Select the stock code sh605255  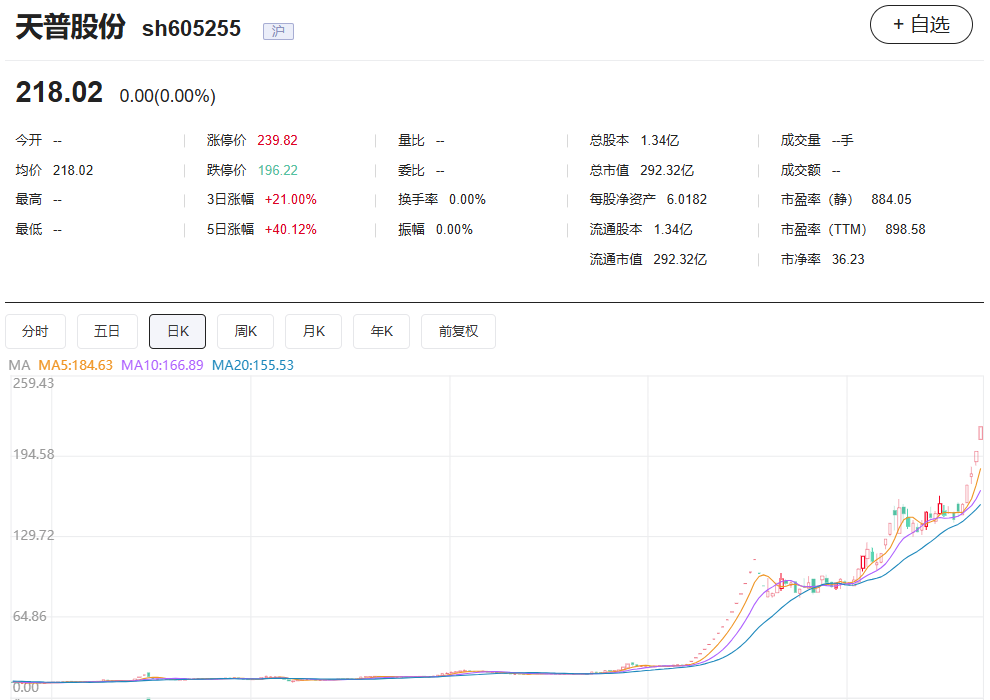pyautogui.click(x=191, y=29)
